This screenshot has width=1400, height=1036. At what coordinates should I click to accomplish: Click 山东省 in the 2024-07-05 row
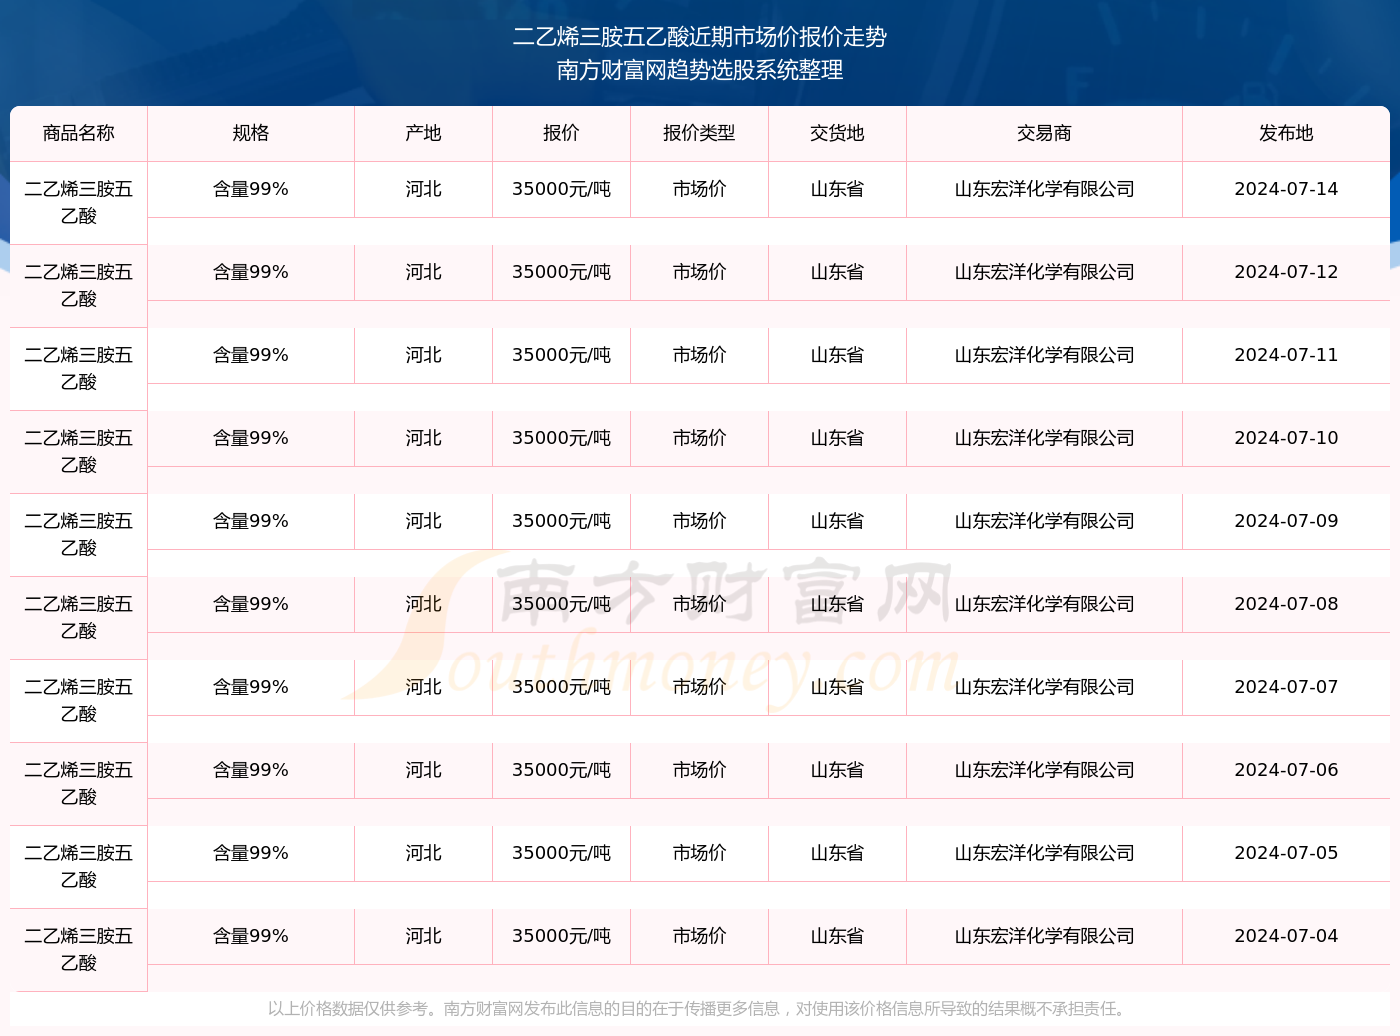coord(838,853)
